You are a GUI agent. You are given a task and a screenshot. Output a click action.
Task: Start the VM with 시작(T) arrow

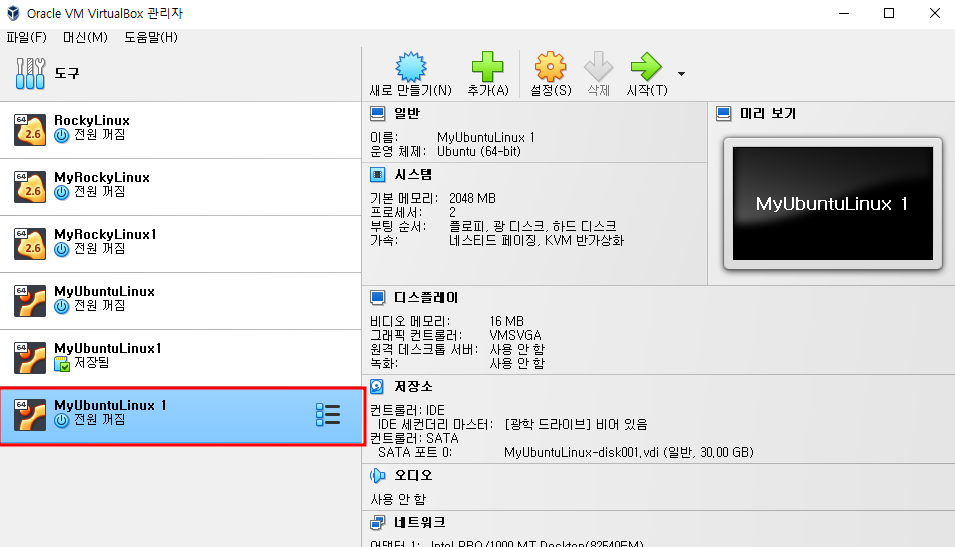point(646,66)
